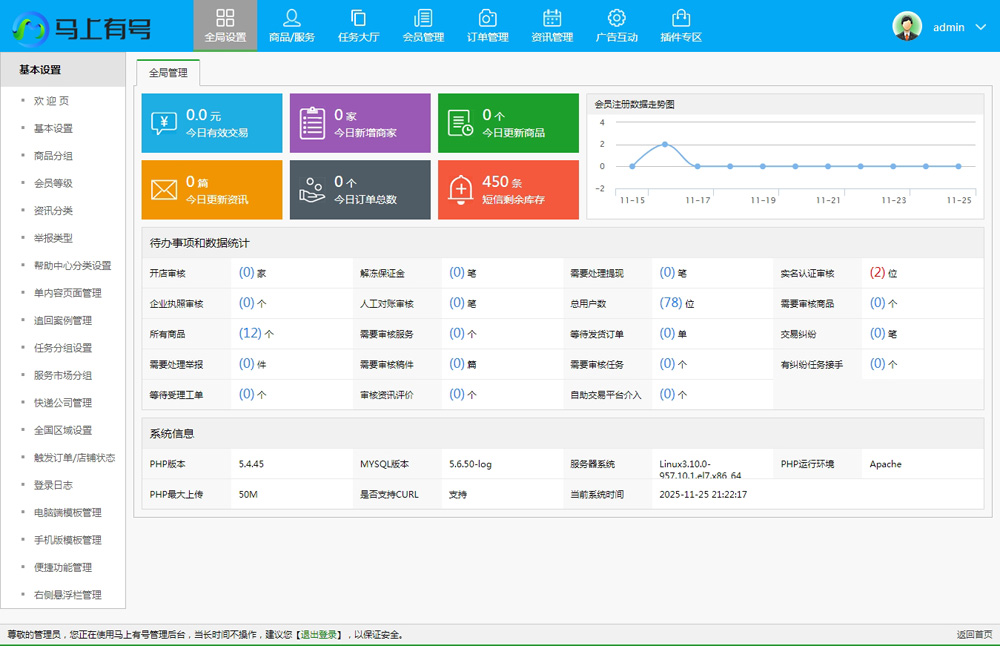
Task: Click the admin user avatar
Action: point(907,27)
